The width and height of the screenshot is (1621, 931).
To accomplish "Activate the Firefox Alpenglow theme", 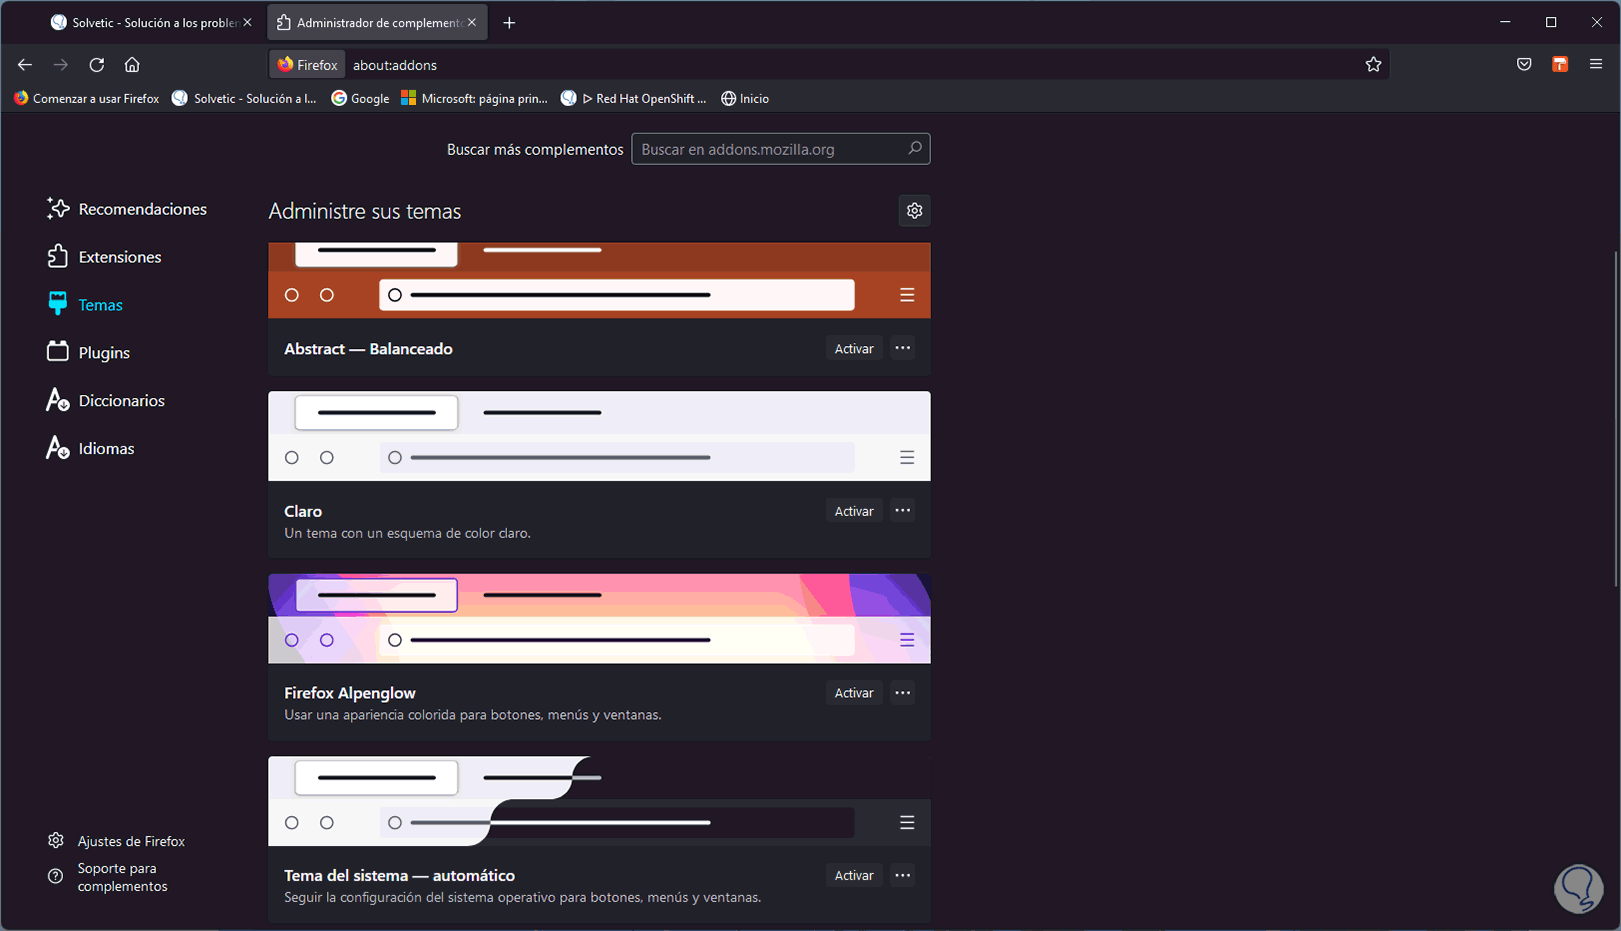I will pyautogui.click(x=854, y=693).
